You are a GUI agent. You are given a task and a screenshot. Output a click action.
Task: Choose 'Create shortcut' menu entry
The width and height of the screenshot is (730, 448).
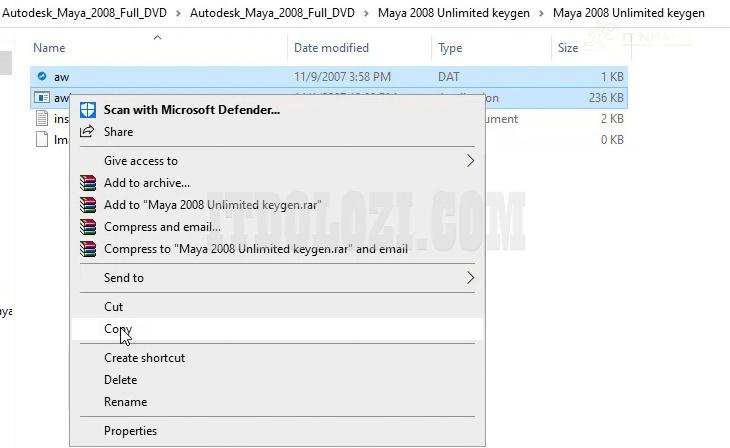click(144, 358)
